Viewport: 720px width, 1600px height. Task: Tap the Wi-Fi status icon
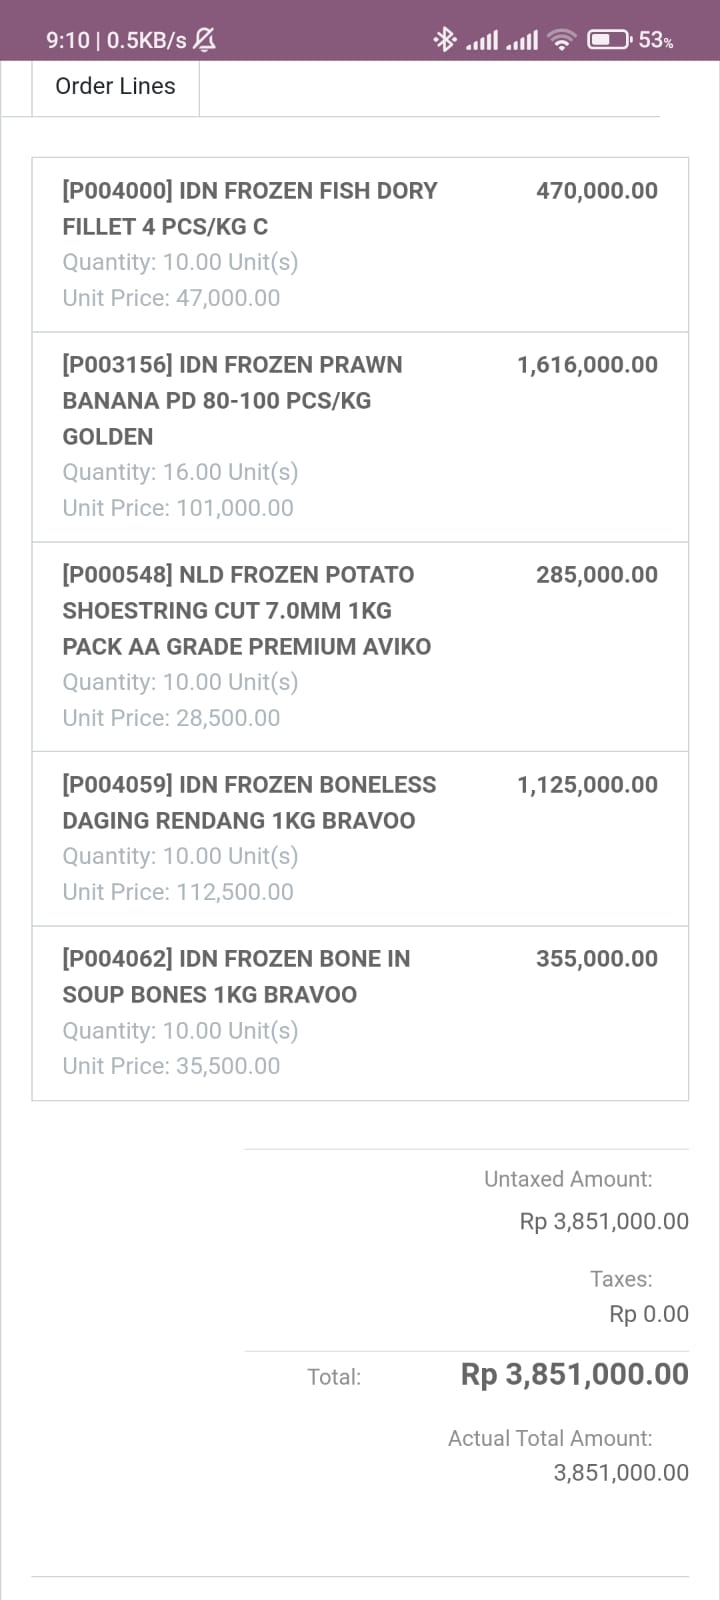click(x=563, y=40)
